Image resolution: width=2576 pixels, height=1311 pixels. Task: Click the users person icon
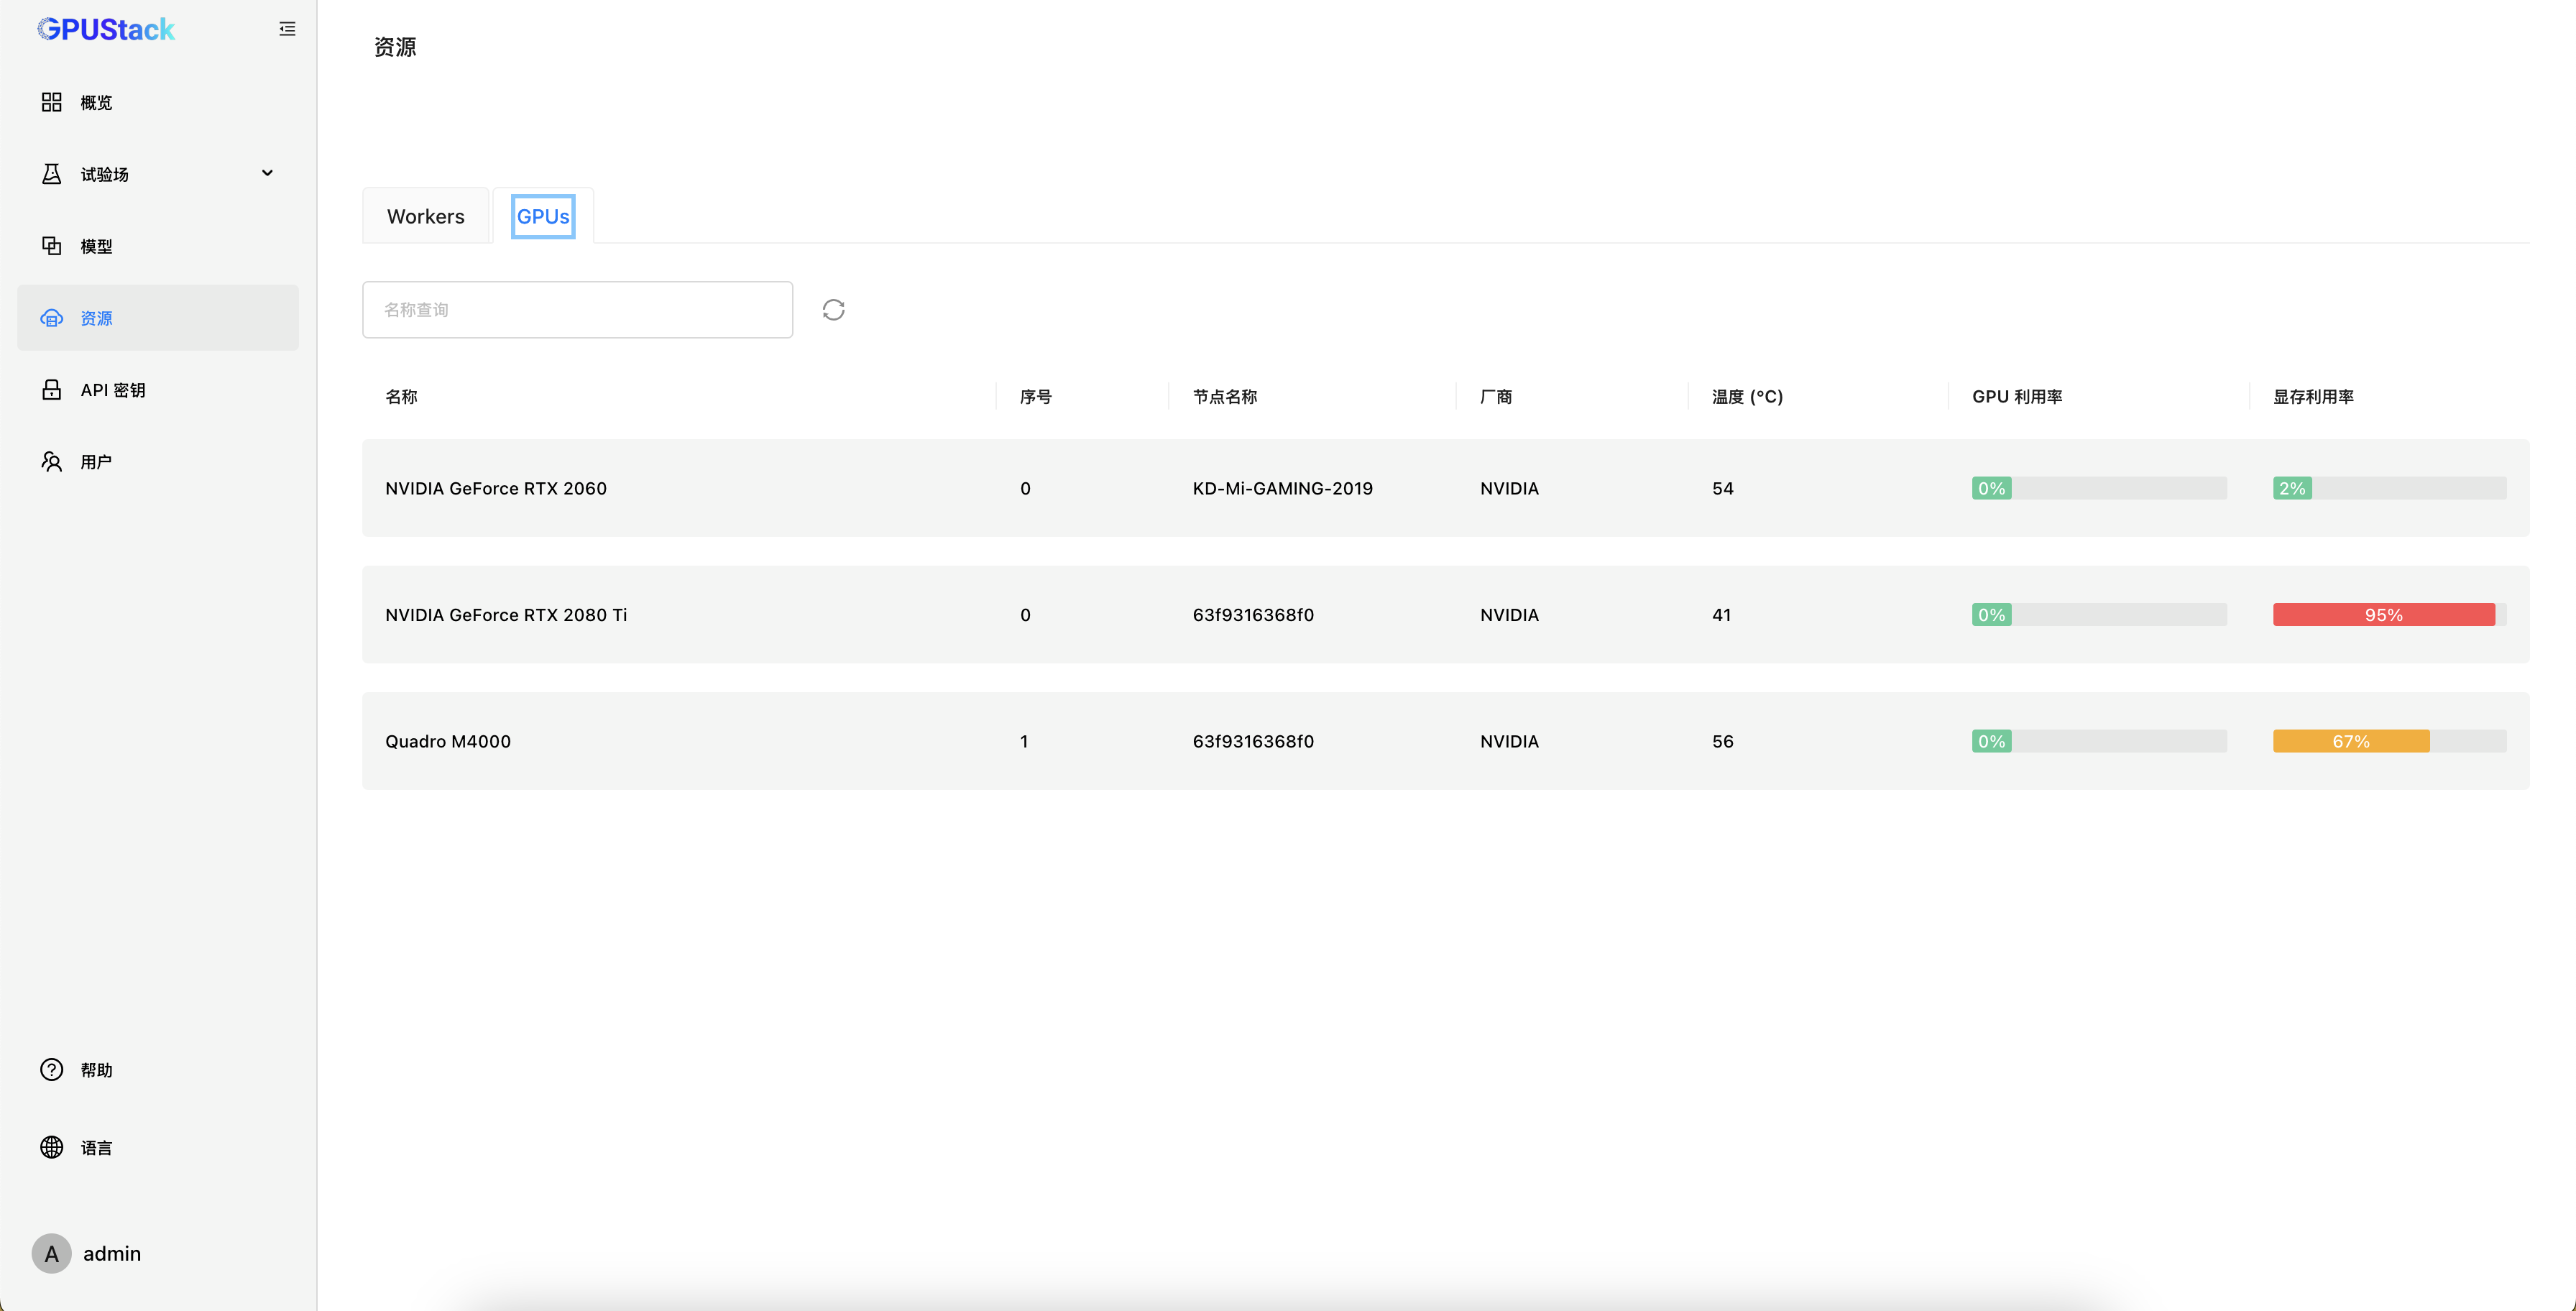pyautogui.click(x=51, y=461)
